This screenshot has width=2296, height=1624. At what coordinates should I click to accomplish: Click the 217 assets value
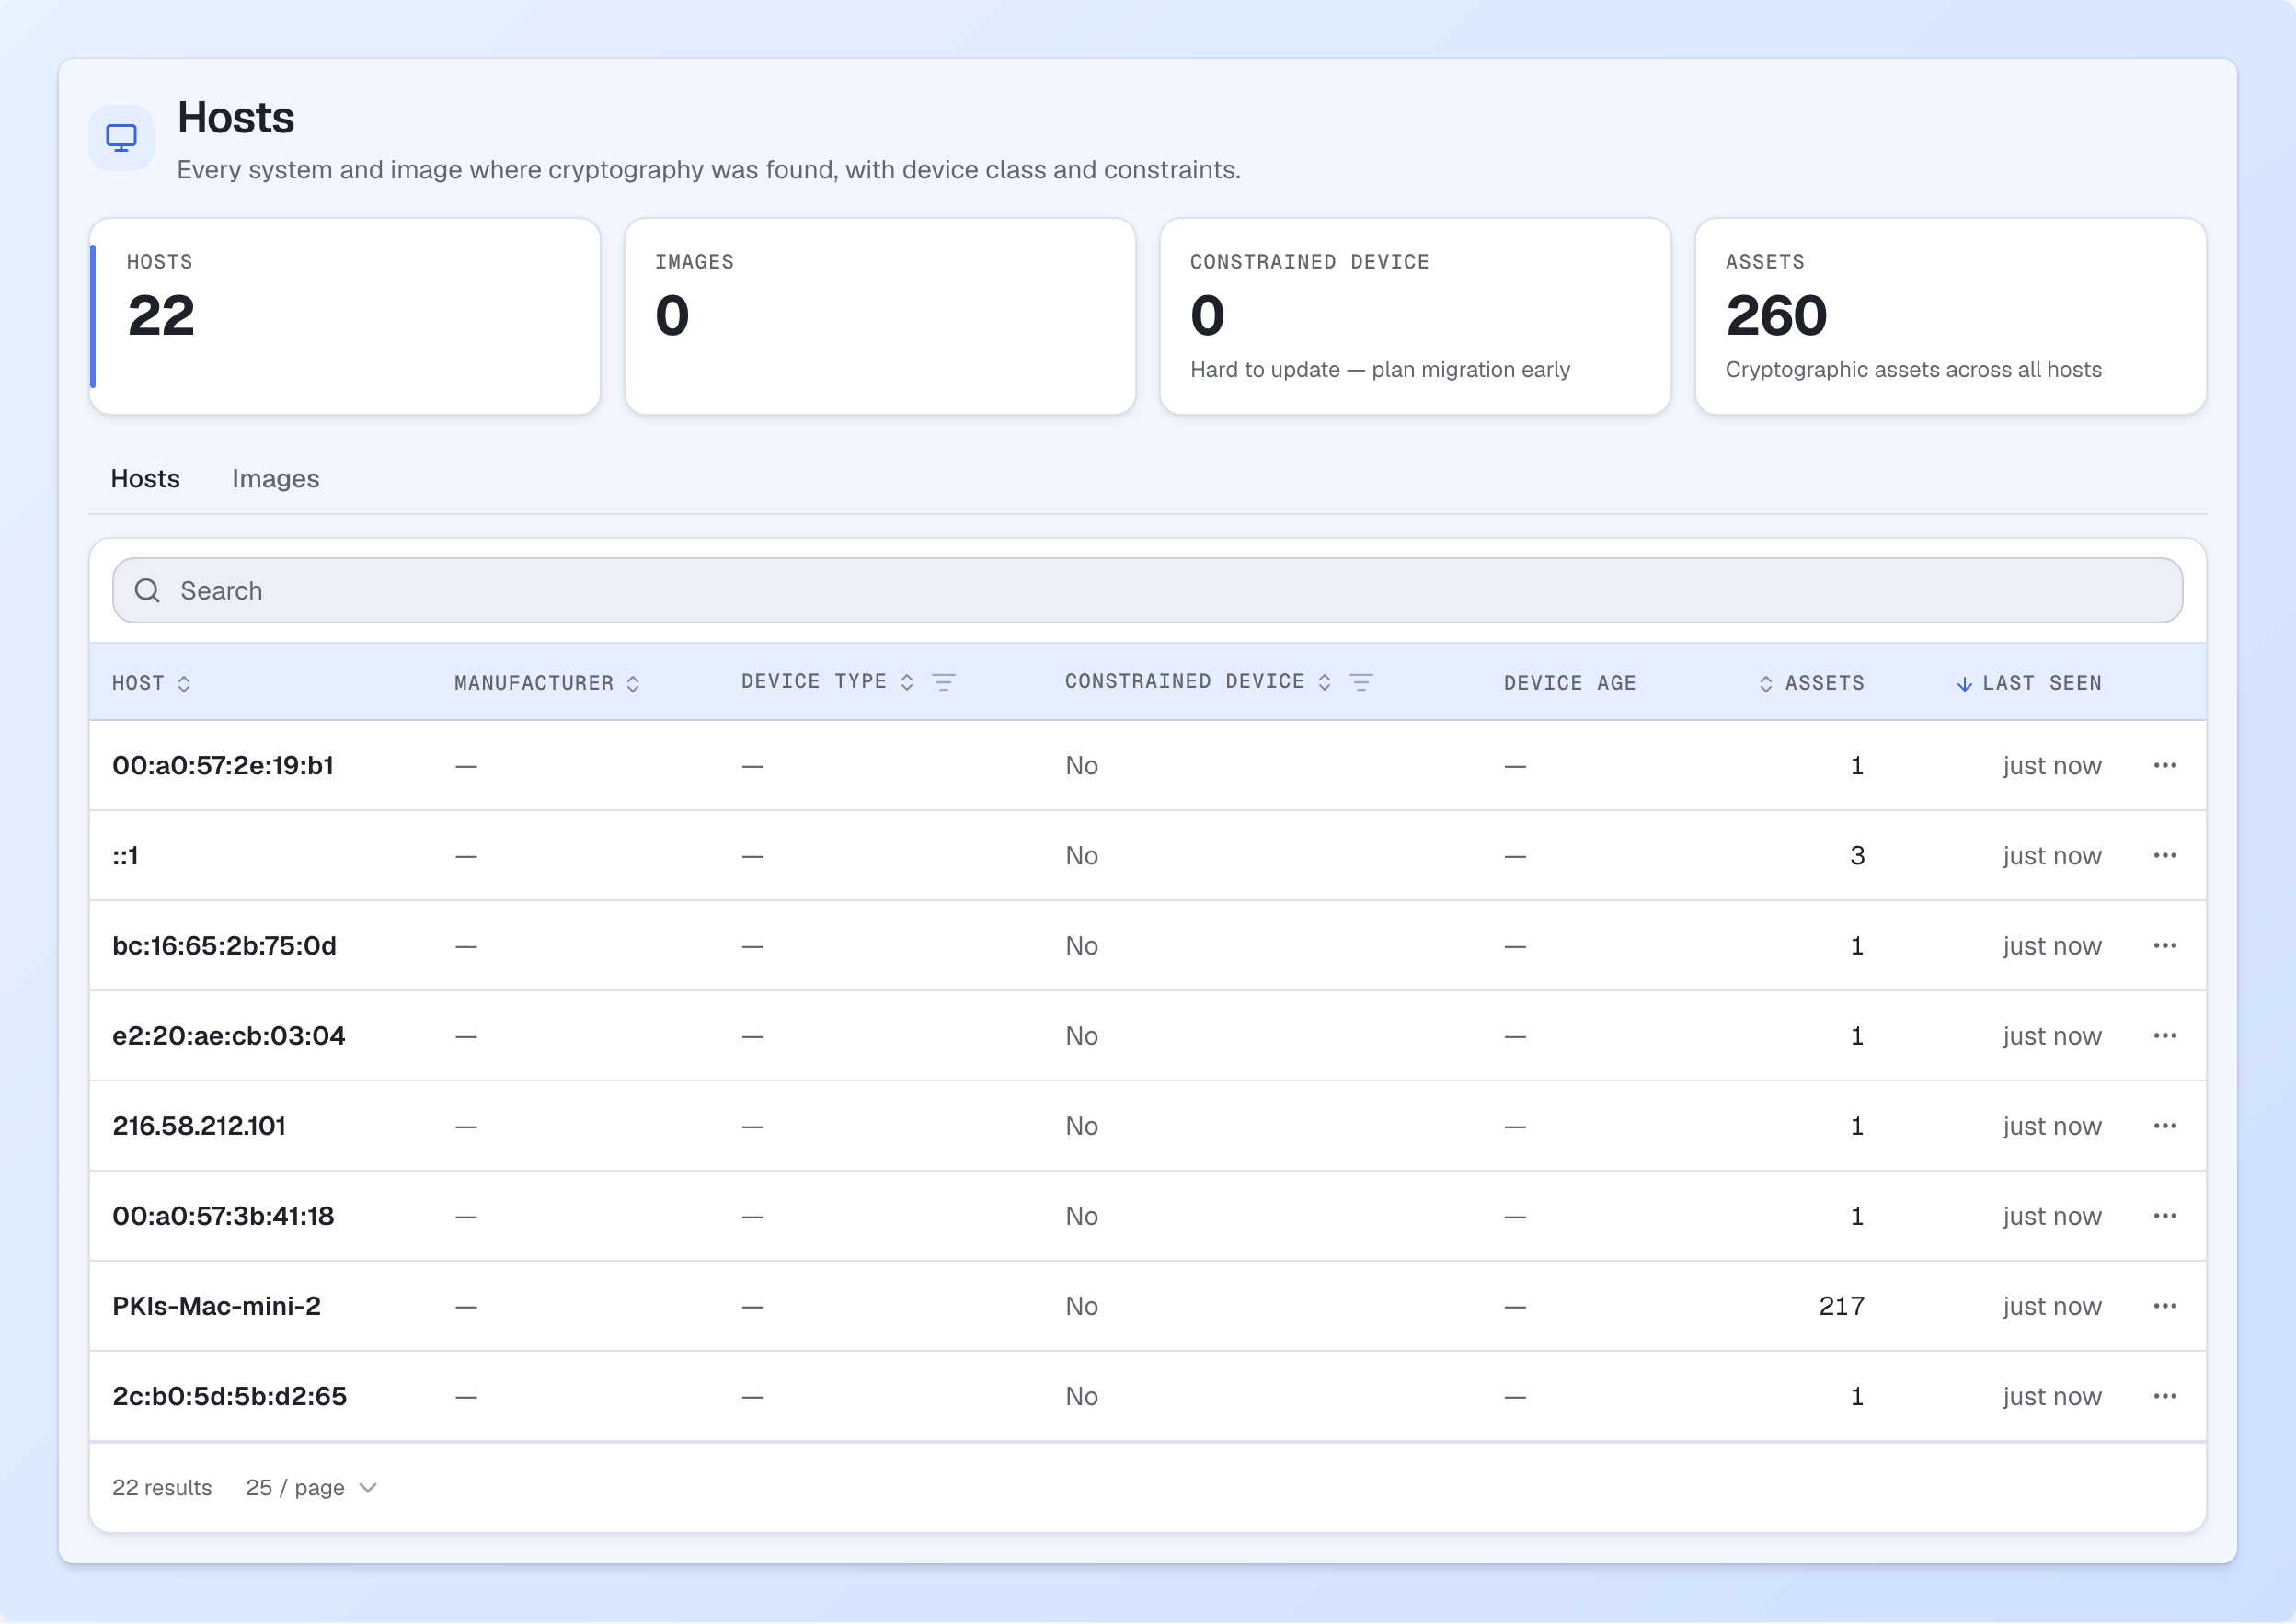[x=1841, y=1306]
